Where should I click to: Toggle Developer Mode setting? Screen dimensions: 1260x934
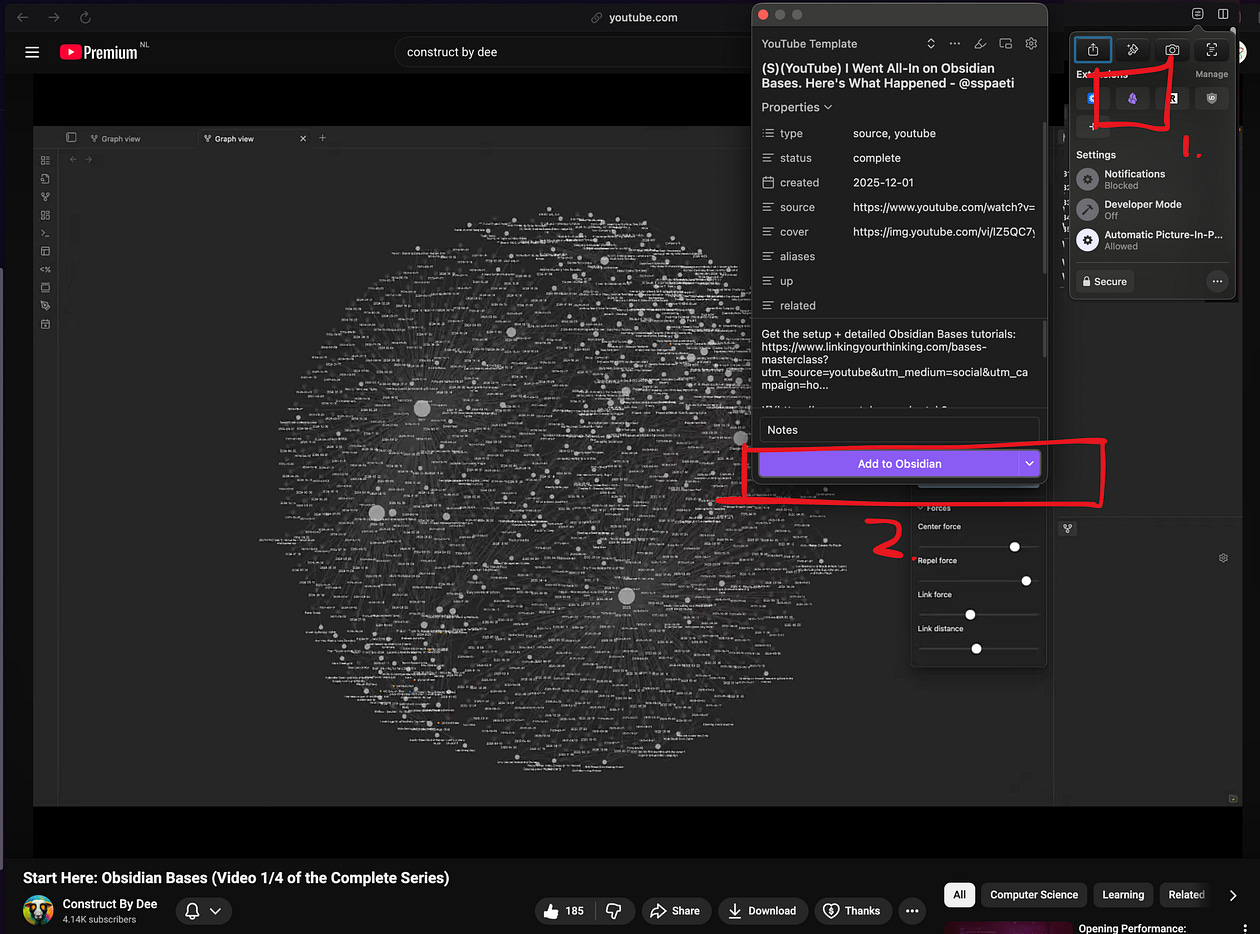(1149, 209)
